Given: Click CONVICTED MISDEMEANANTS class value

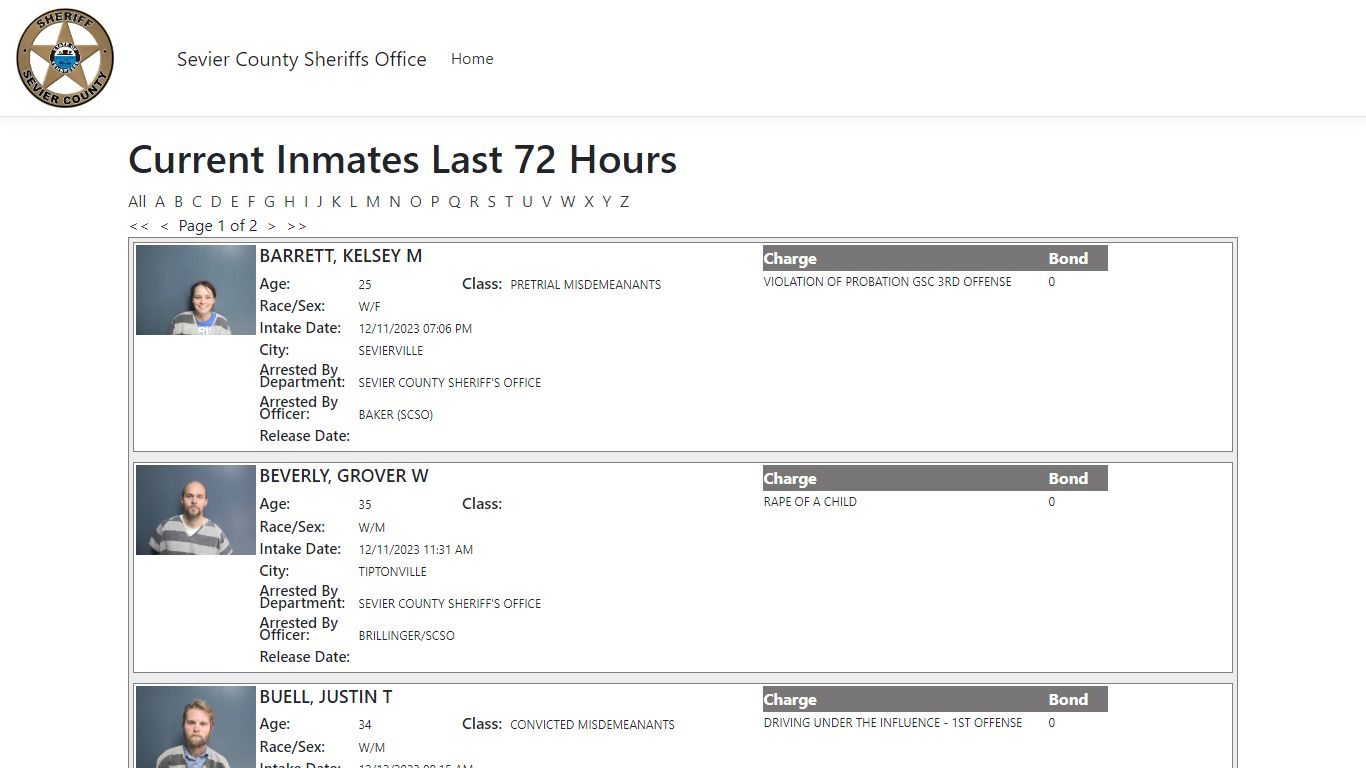Looking at the screenshot, I should point(593,725).
